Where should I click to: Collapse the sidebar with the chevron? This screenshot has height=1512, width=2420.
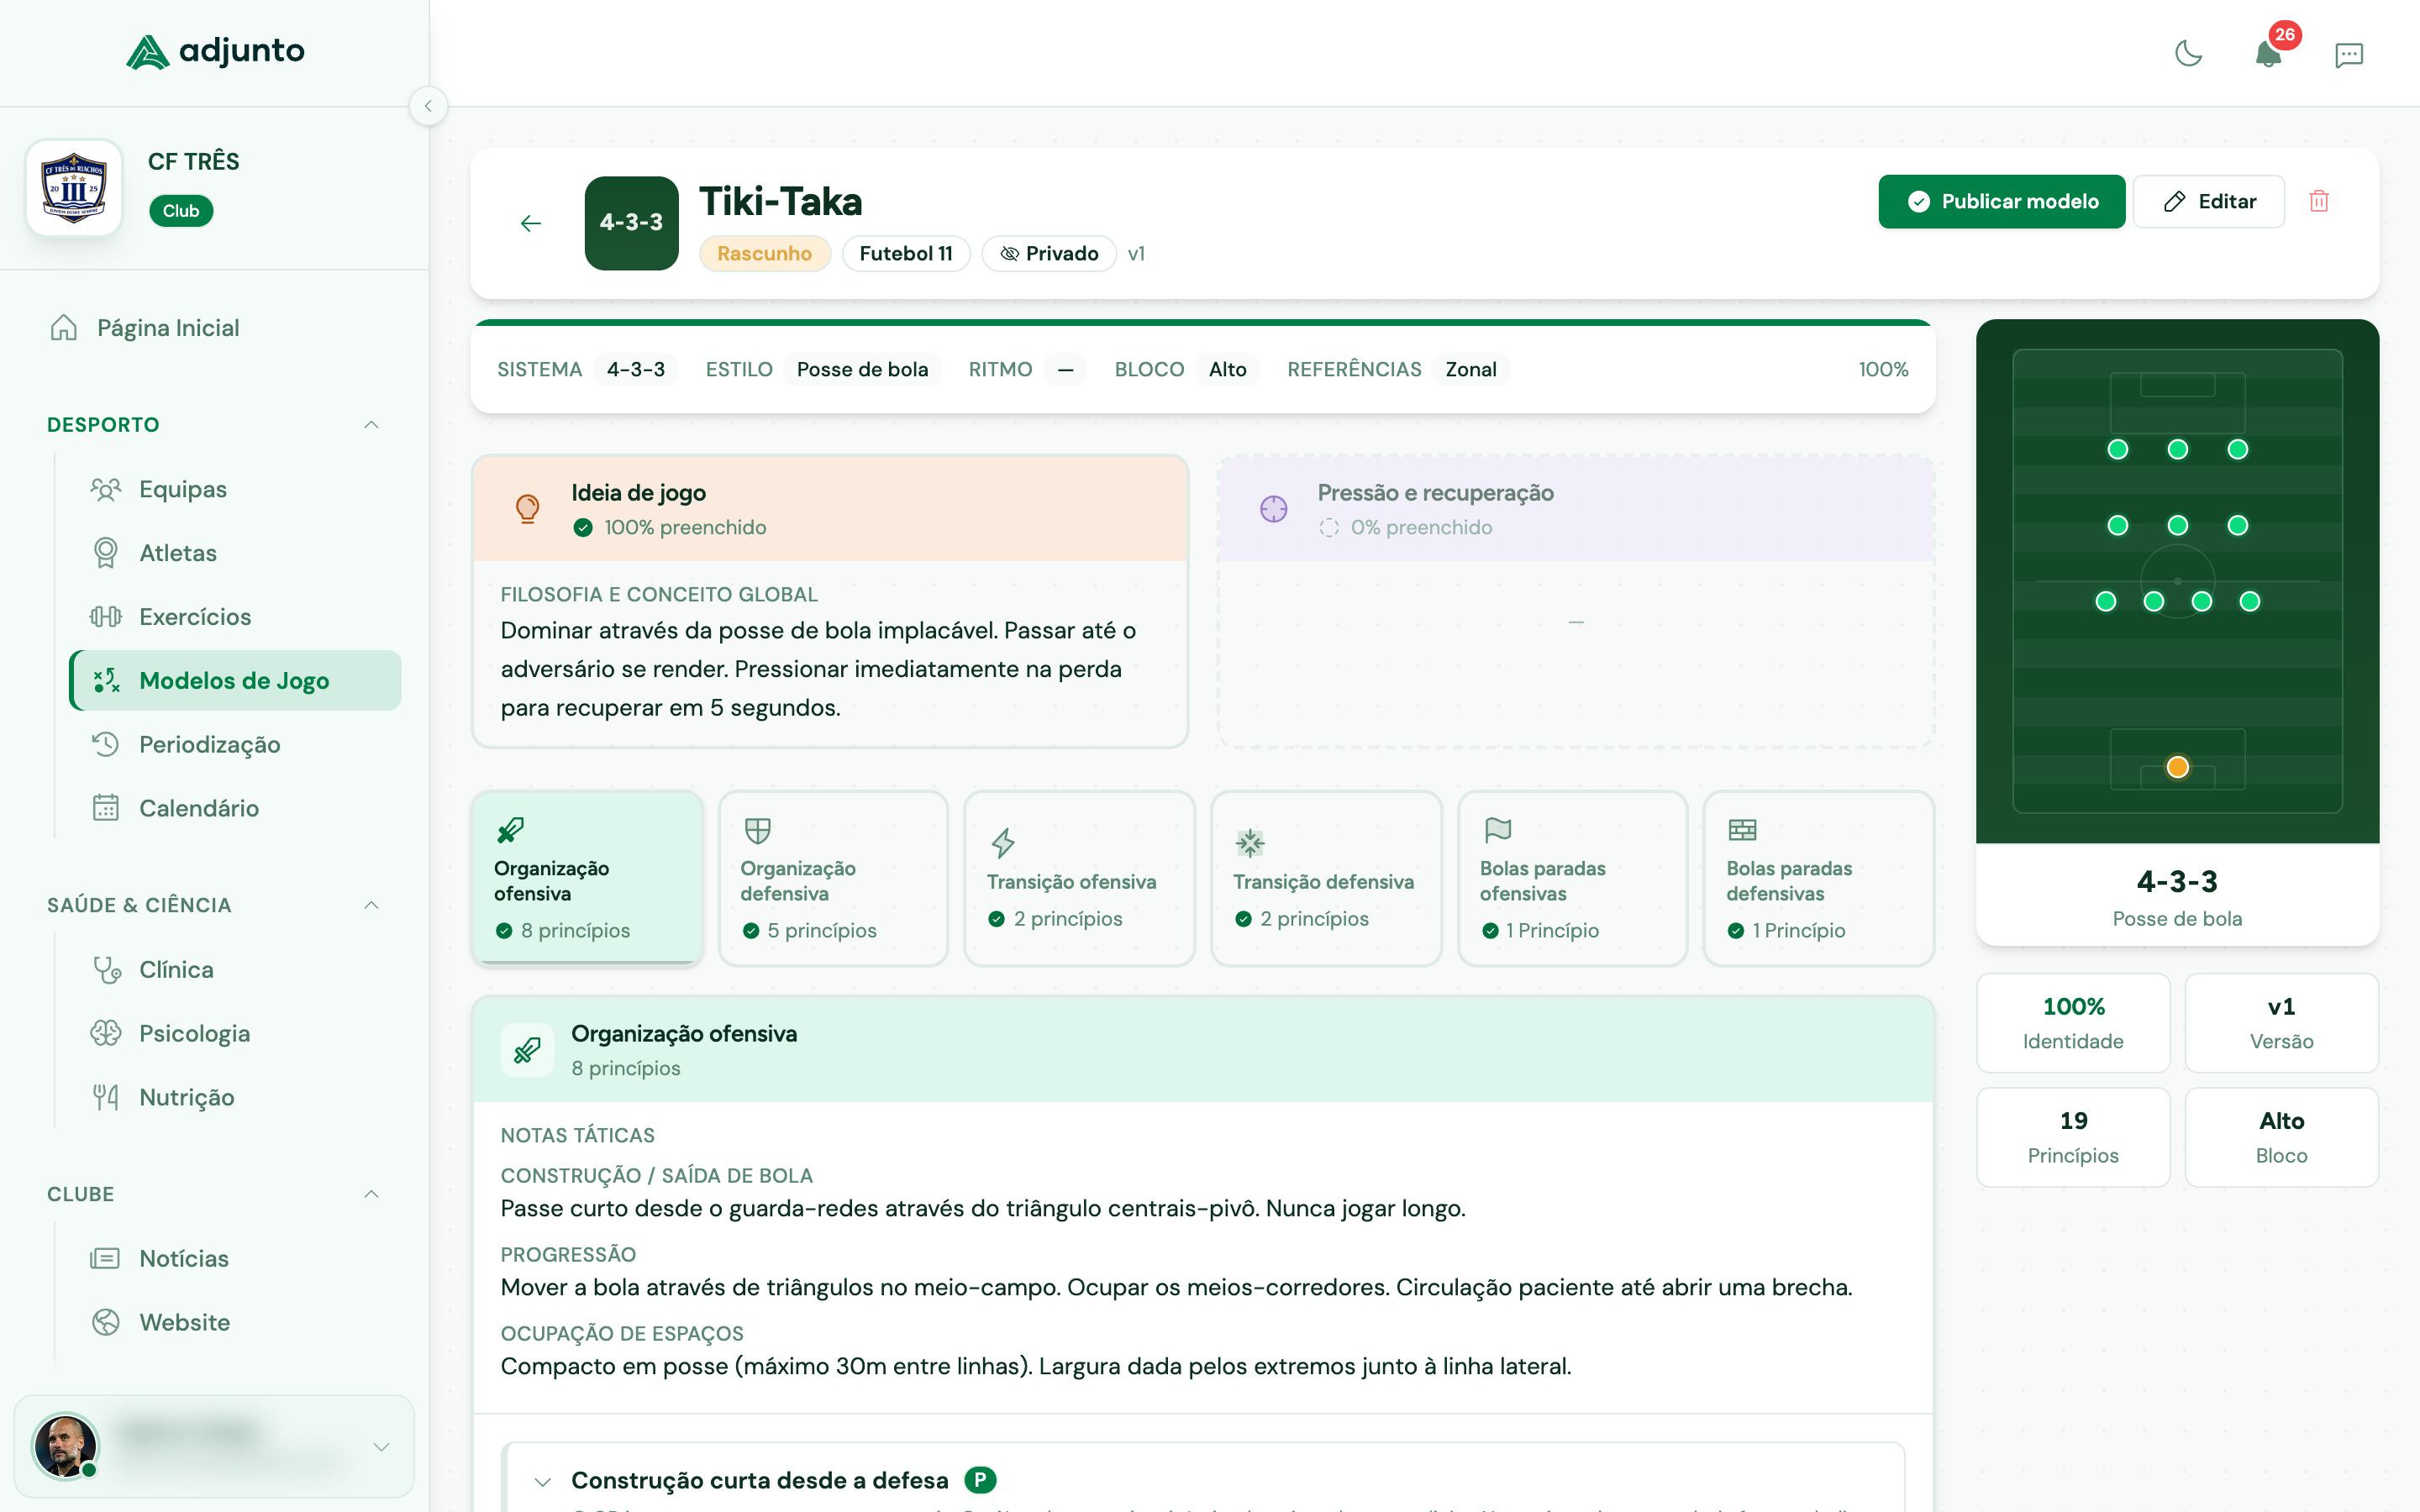pyautogui.click(x=429, y=106)
